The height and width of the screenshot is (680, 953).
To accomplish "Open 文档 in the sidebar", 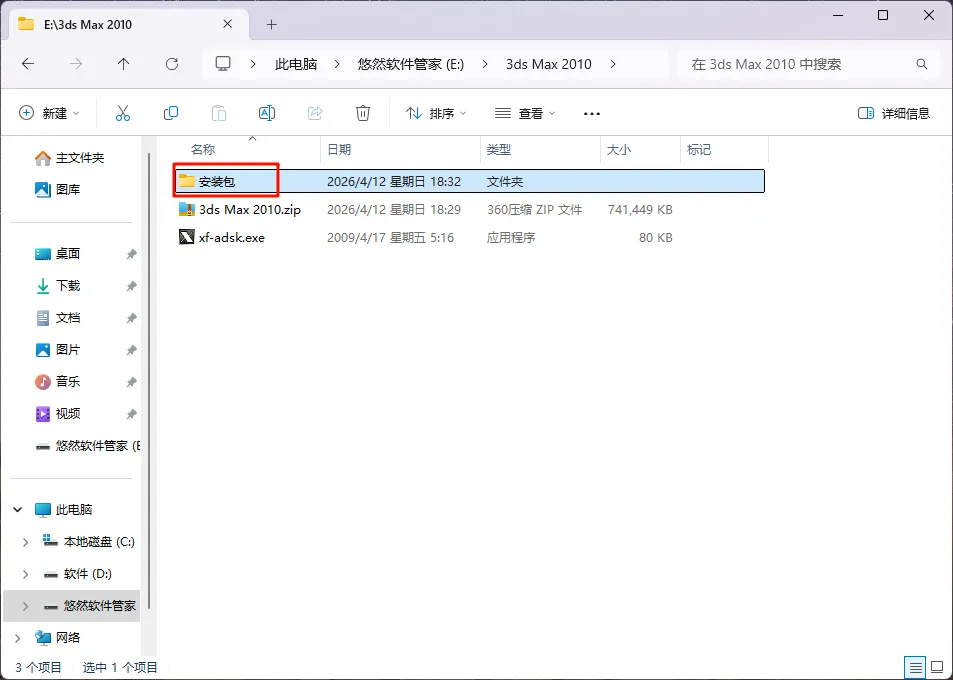I will pyautogui.click(x=57, y=318).
